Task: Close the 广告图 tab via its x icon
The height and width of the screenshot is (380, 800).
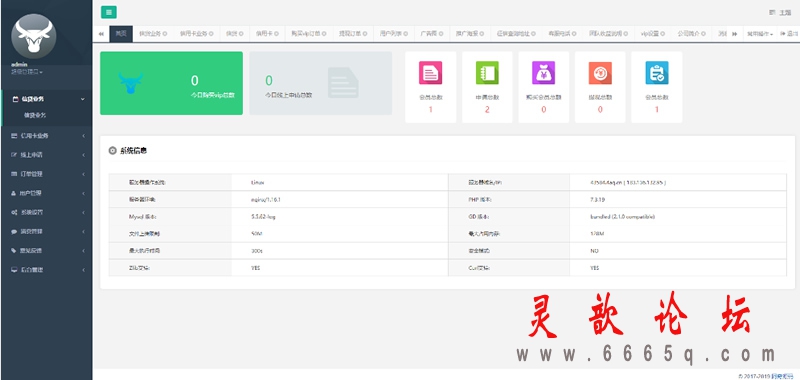Action: [x=442, y=34]
